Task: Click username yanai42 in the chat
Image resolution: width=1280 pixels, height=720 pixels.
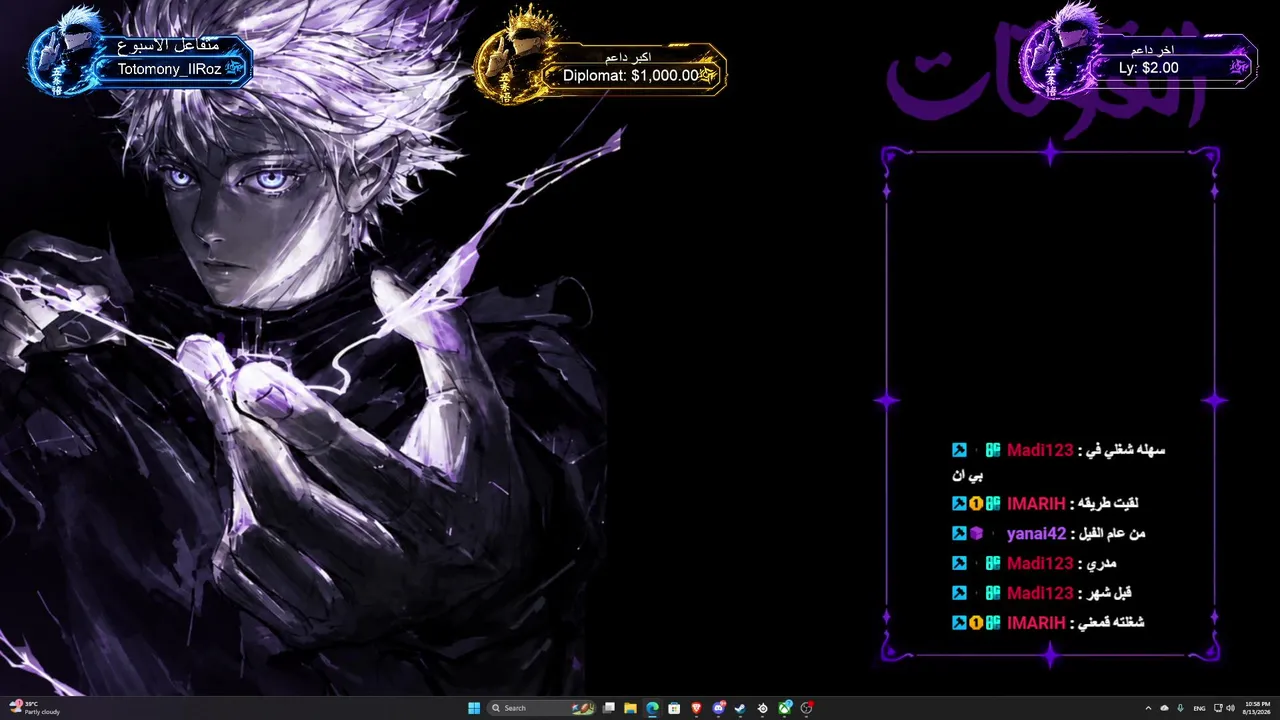Action: coord(1037,534)
